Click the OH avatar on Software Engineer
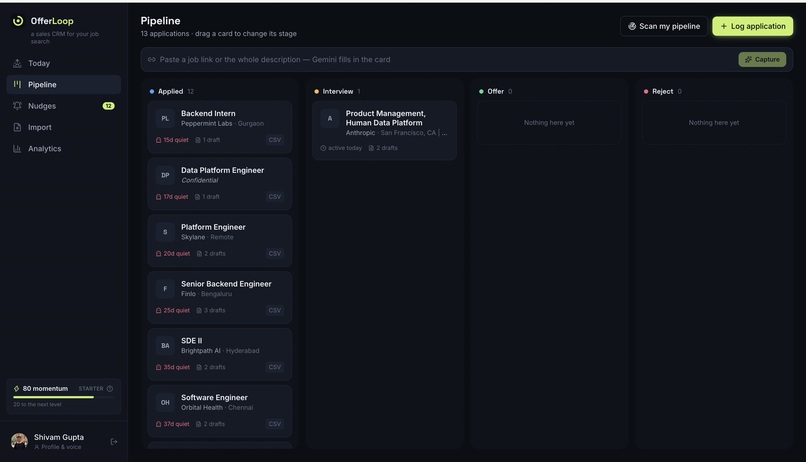 point(165,402)
